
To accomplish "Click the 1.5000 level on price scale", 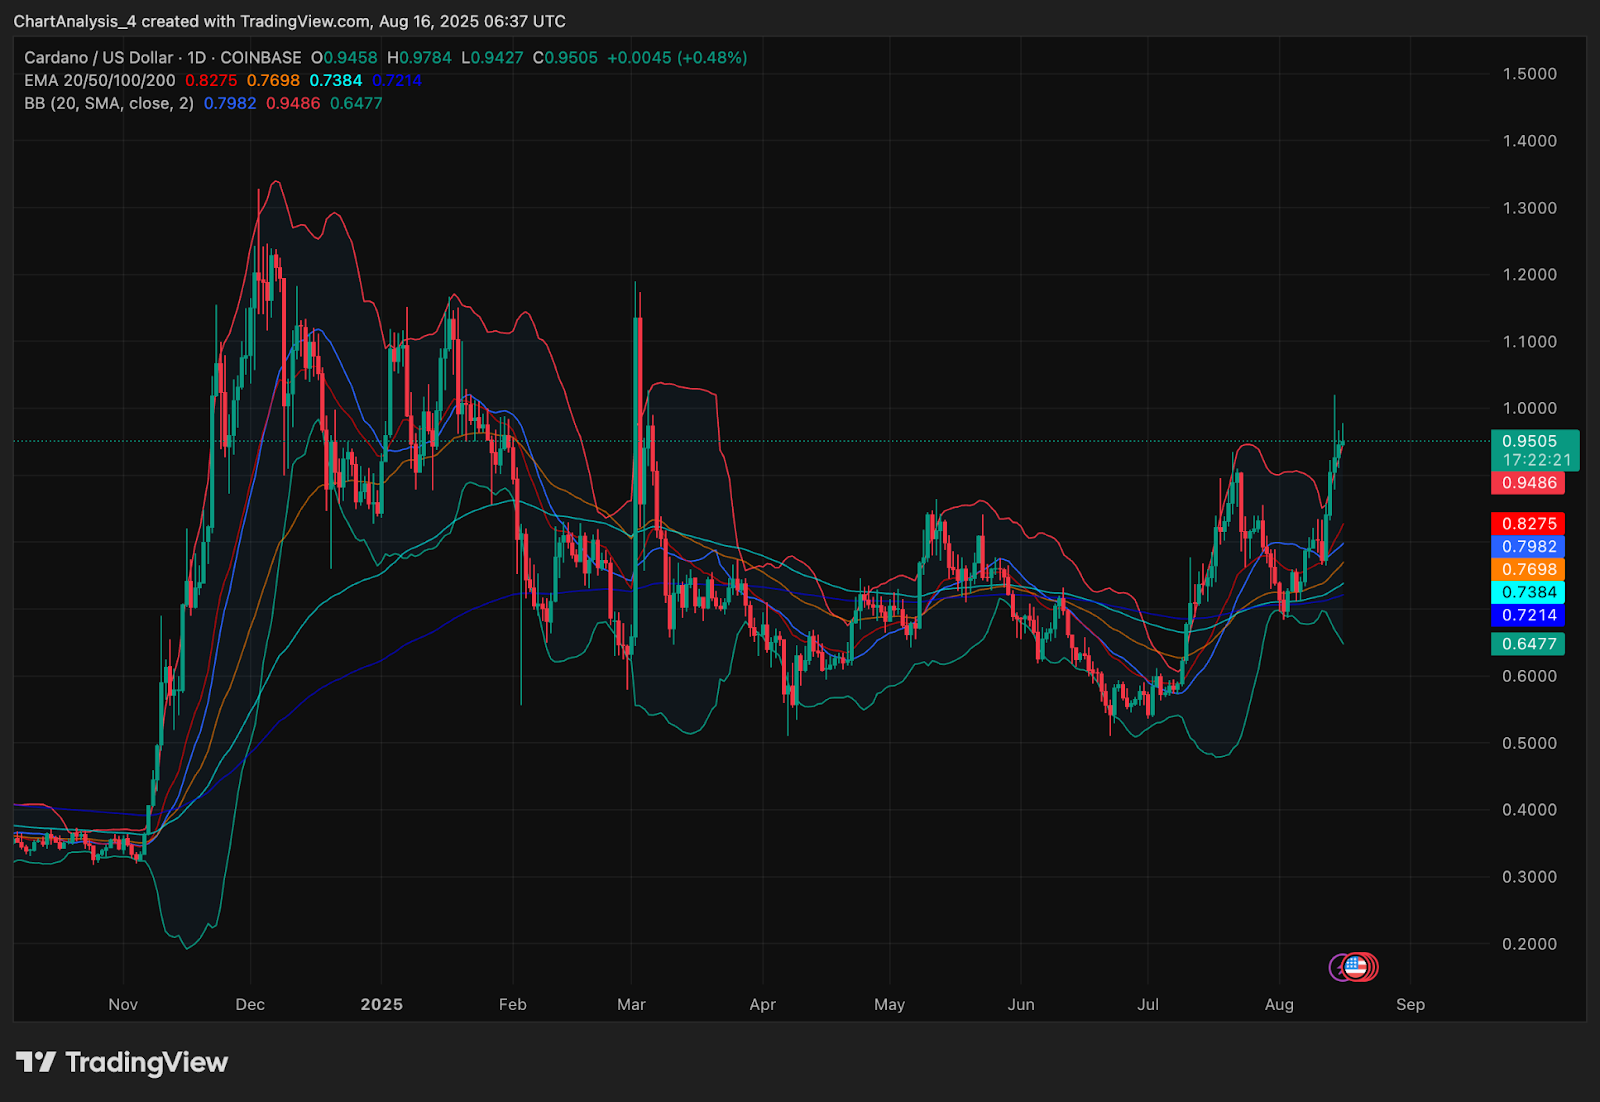I will click(1529, 74).
